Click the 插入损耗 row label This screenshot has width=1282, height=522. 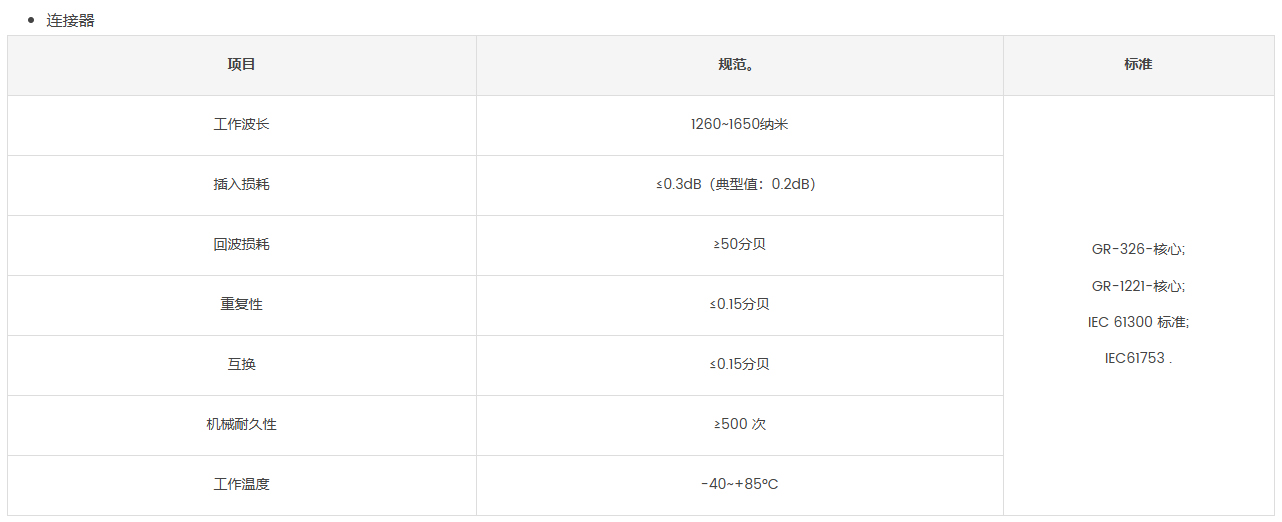click(242, 185)
